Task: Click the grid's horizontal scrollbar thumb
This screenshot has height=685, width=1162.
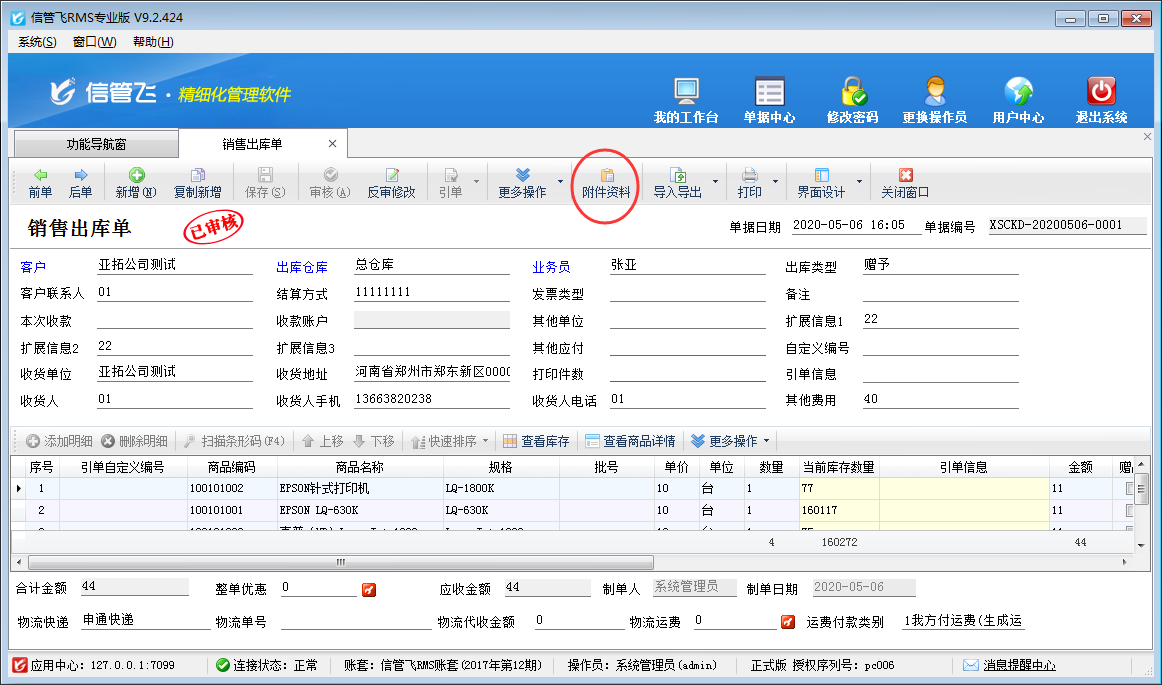Action: [x=340, y=562]
